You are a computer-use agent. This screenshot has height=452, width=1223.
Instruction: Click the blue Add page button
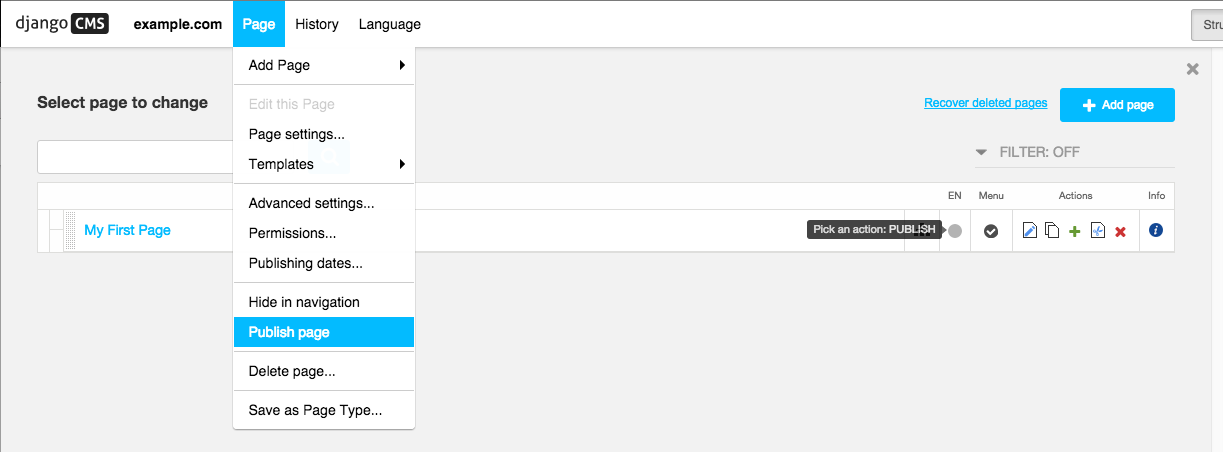click(1117, 105)
